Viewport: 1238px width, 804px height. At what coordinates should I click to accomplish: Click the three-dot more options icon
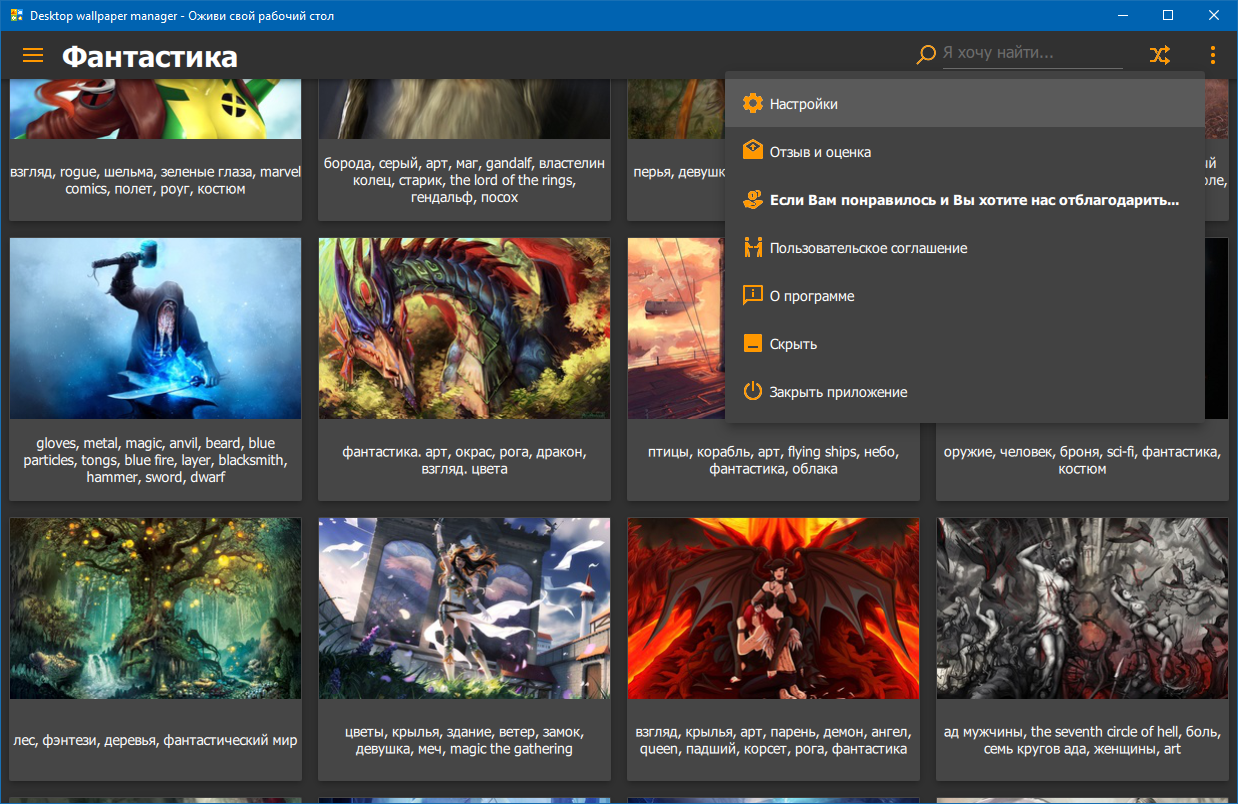click(1212, 55)
